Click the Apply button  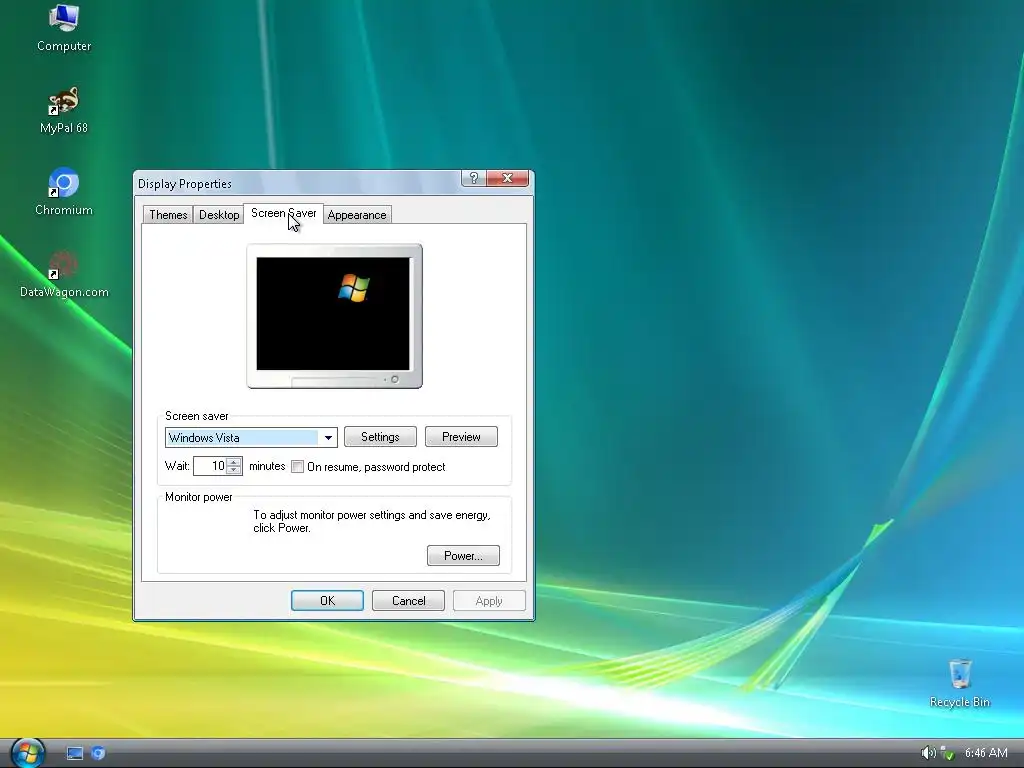pos(489,601)
